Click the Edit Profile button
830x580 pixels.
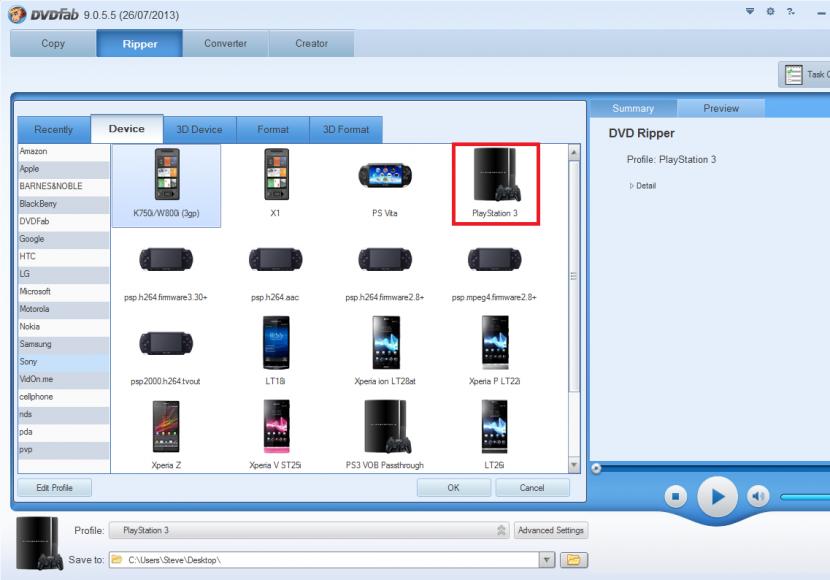point(55,488)
